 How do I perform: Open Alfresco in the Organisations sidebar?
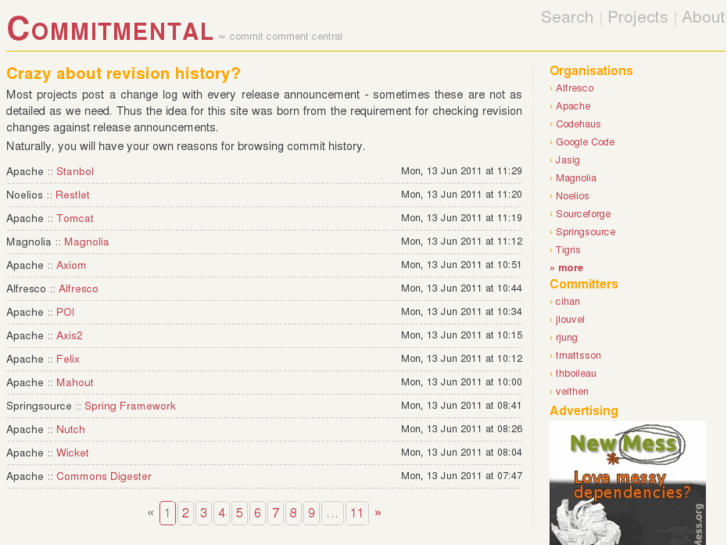coord(574,88)
